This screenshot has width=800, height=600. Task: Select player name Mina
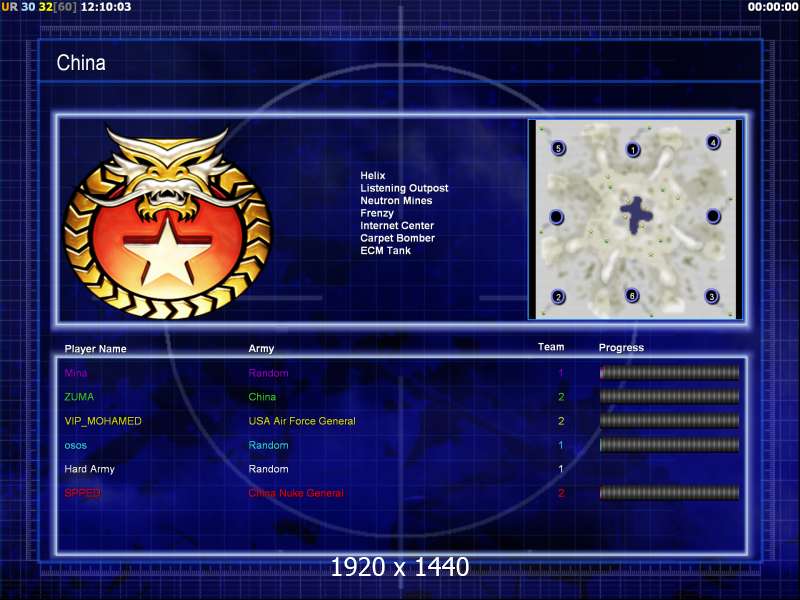(x=76, y=373)
